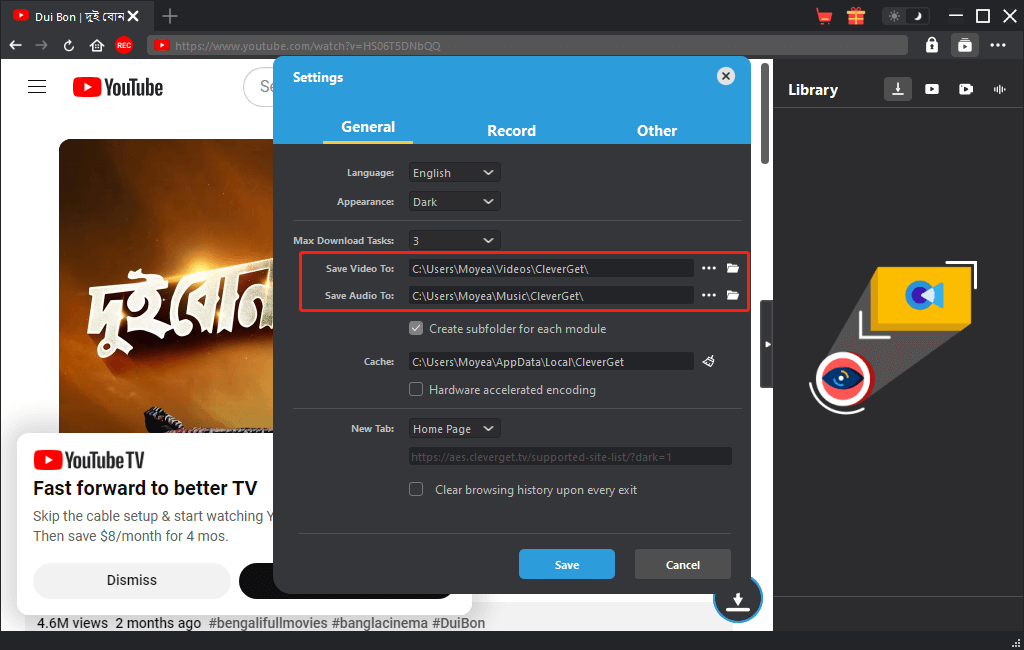Image resolution: width=1024 pixels, height=650 pixels.
Task: Click the Save Video To path field
Action: tap(551, 268)
